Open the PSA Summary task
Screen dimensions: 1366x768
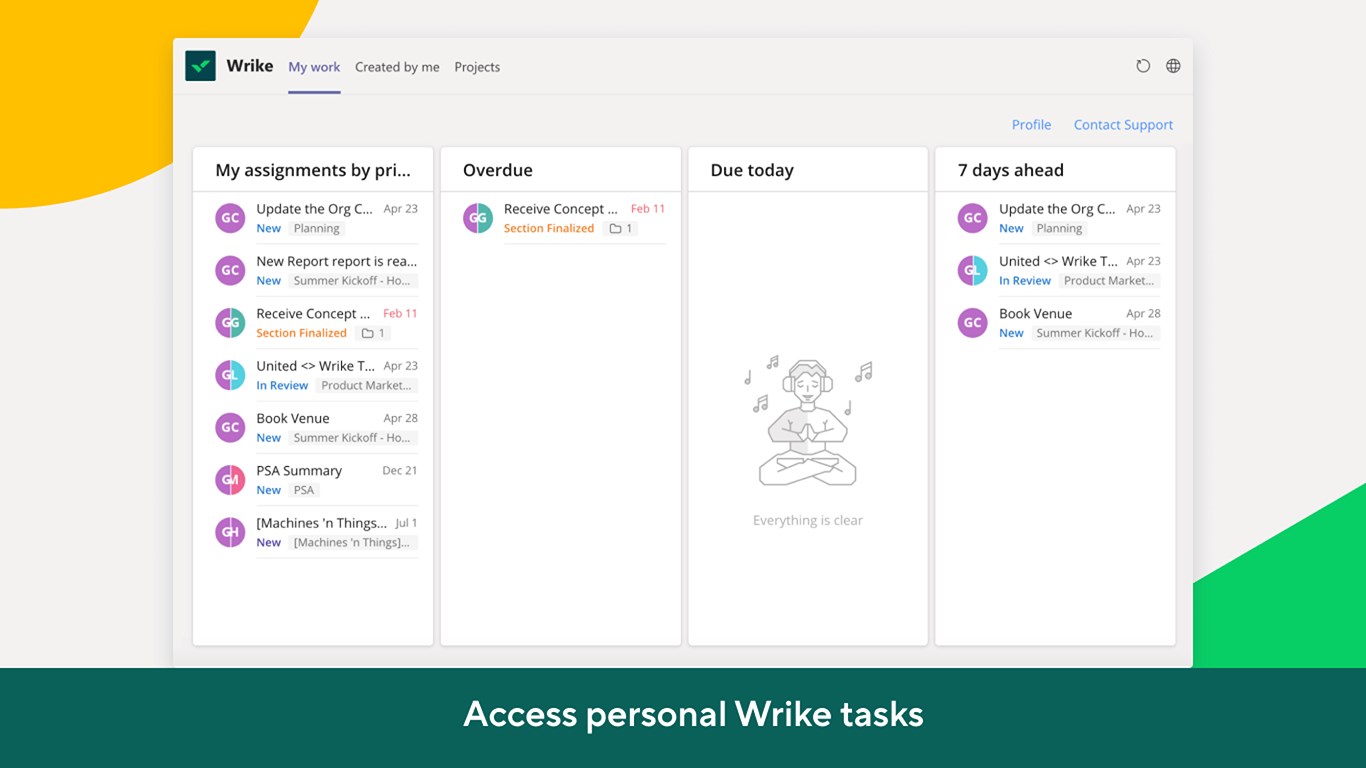(x=299, y=470)
